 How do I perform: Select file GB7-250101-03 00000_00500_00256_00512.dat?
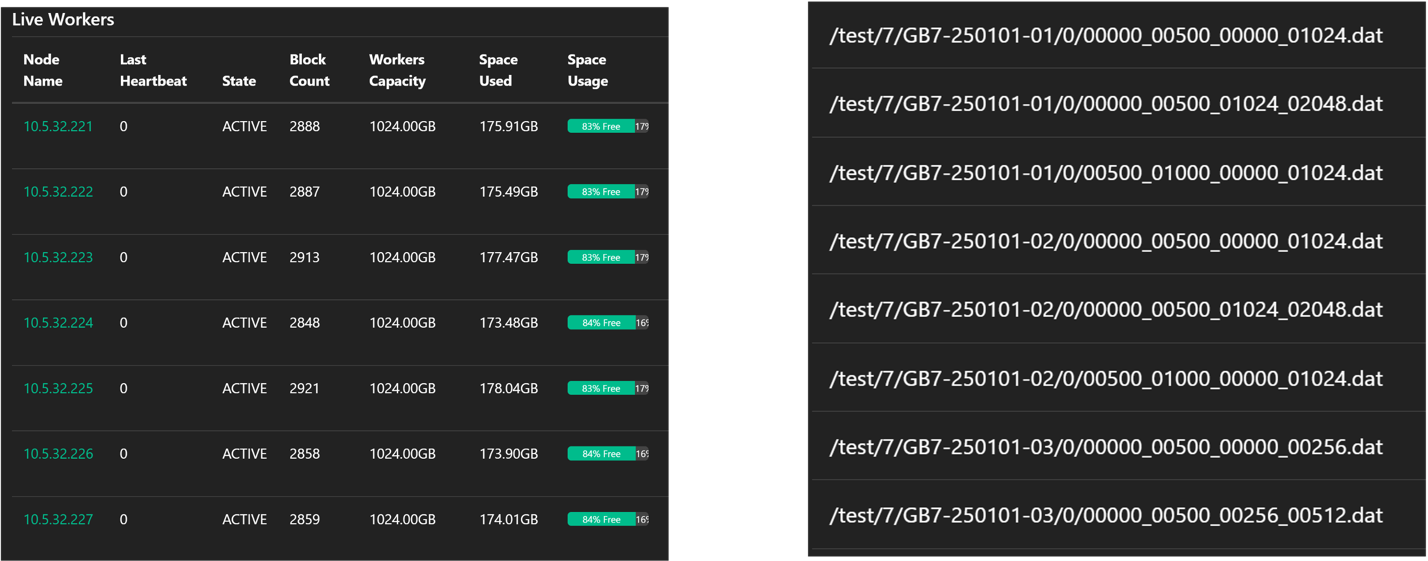click(1106, 516)
